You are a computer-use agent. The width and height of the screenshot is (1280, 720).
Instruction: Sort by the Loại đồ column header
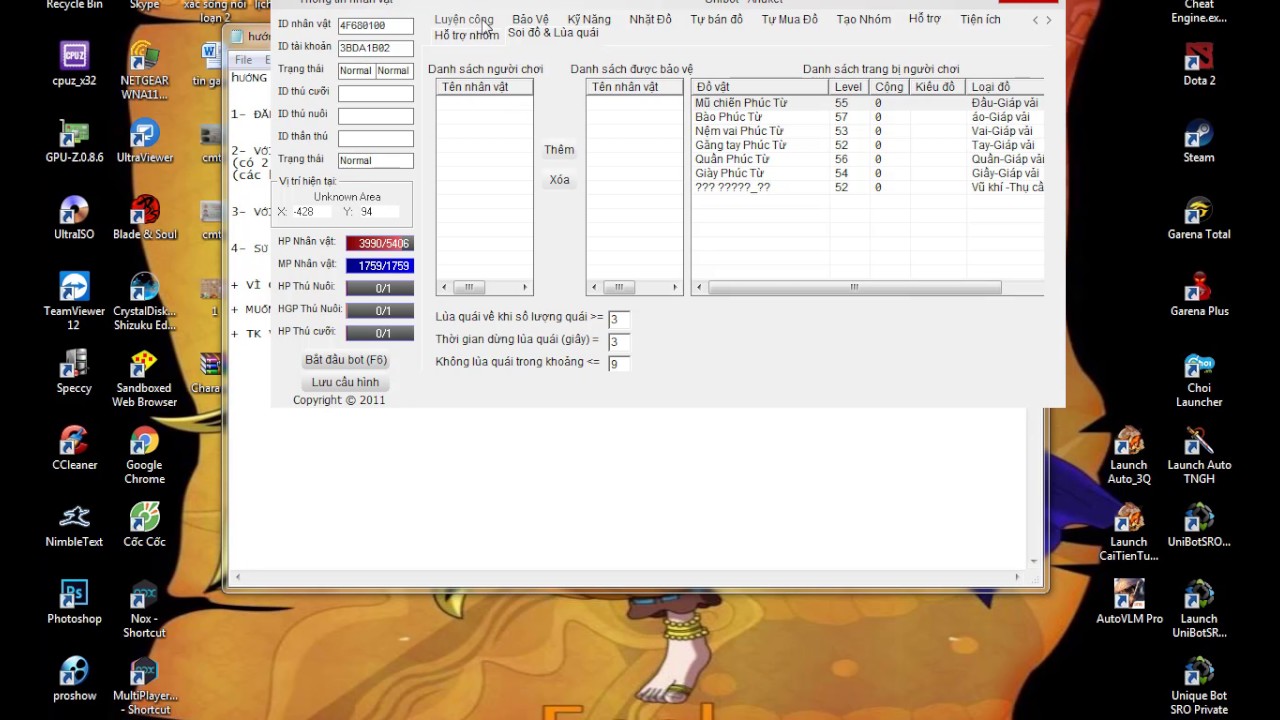pos(1005,87)
